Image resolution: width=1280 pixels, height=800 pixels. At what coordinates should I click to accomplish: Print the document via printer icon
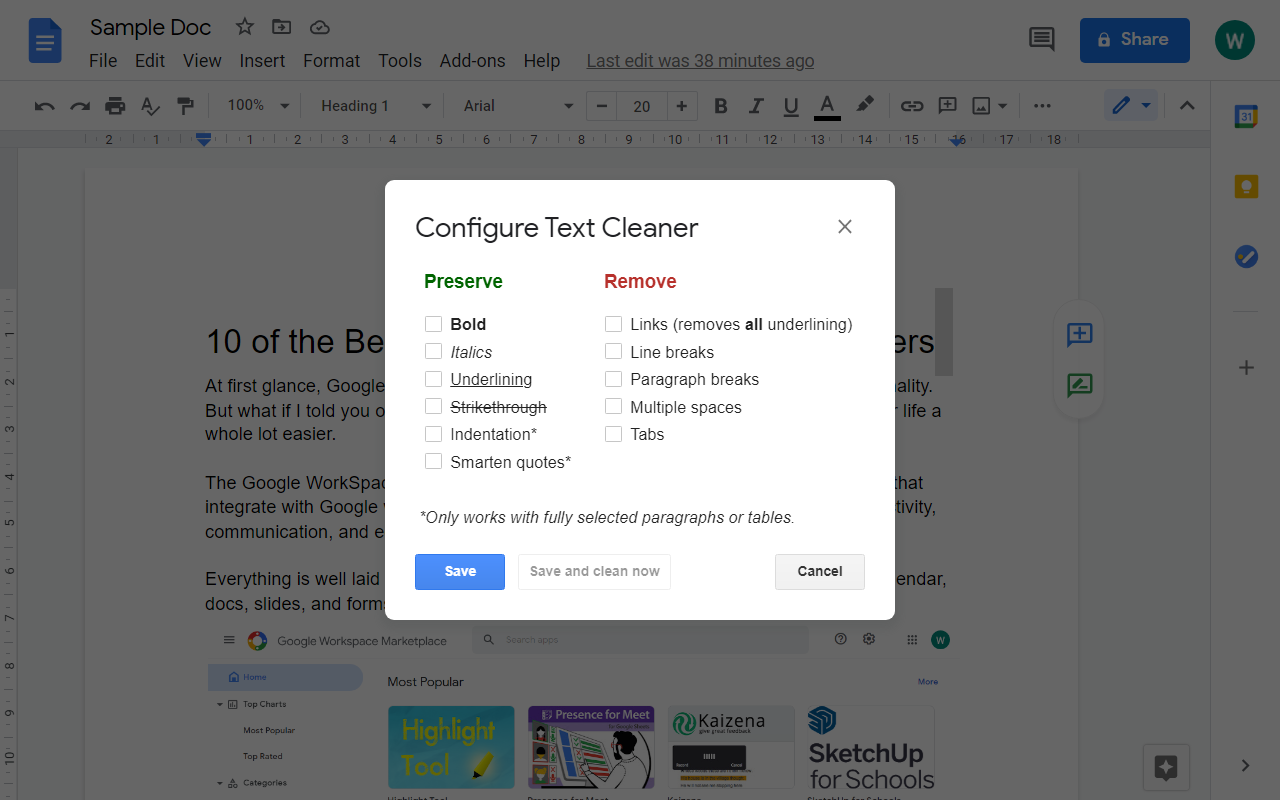(115, 106)
